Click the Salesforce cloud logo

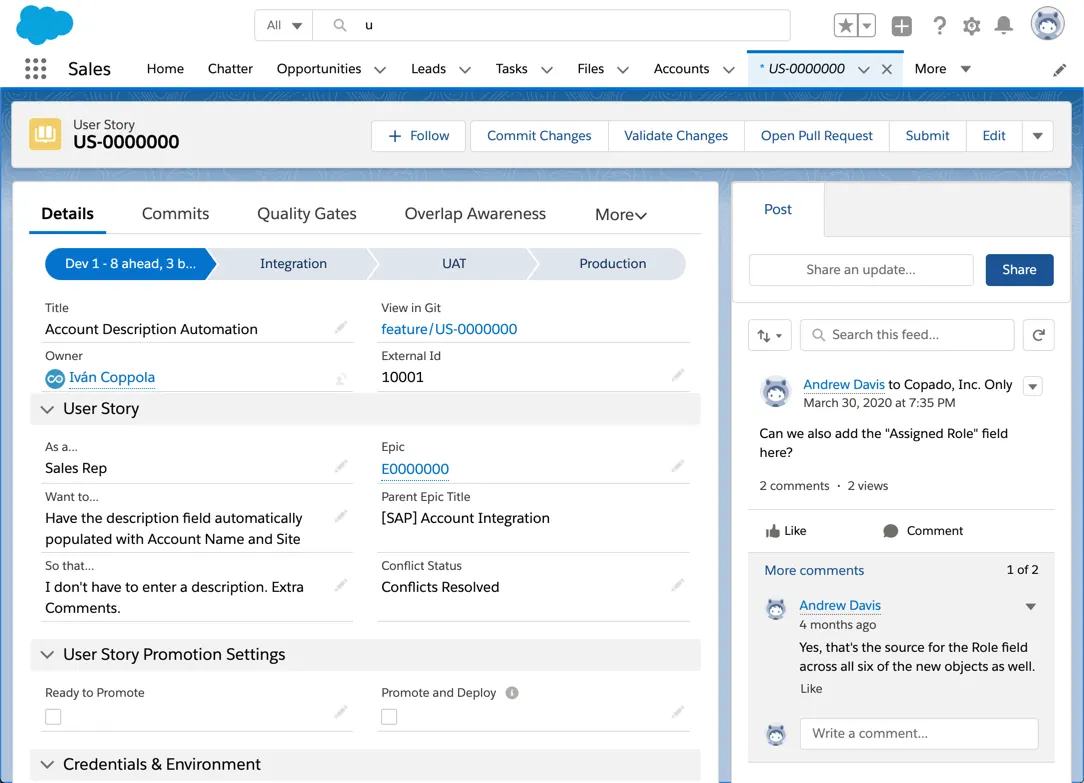(44, 24)
